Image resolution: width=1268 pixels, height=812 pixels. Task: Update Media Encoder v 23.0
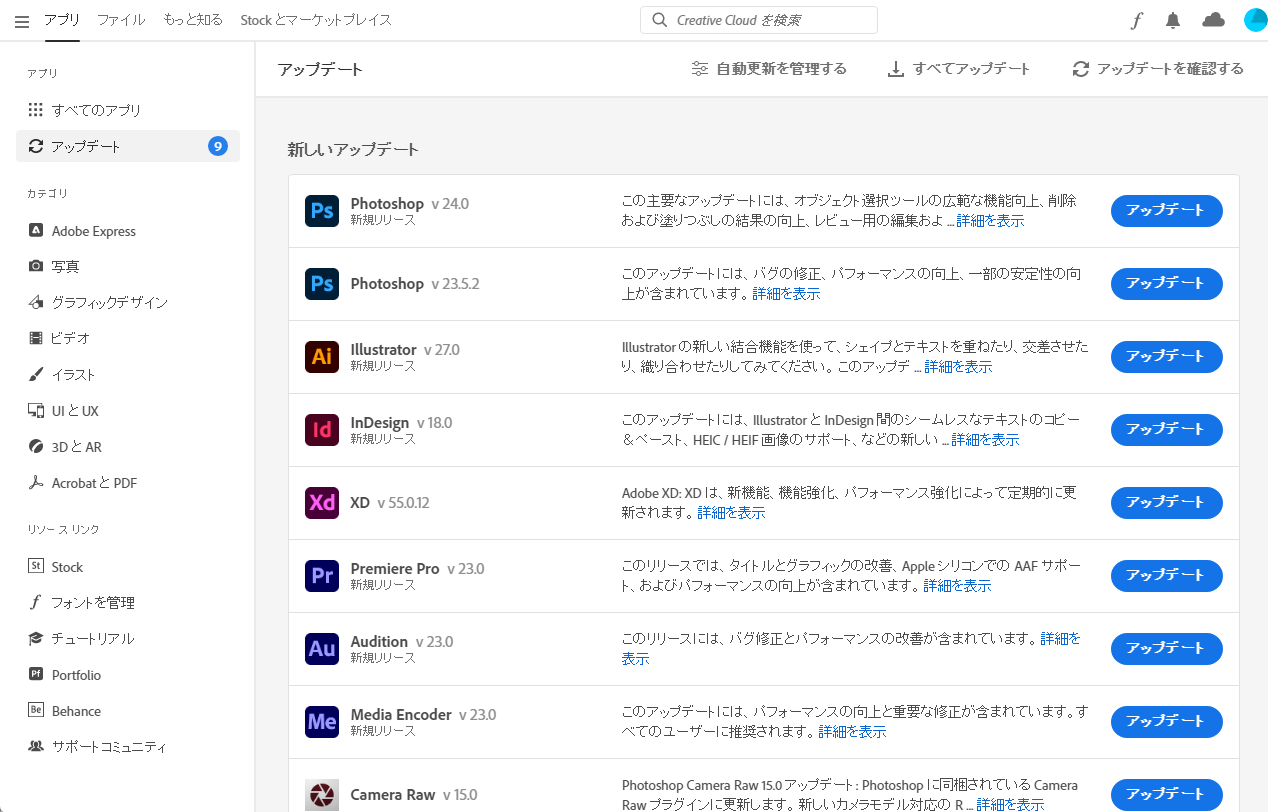click(1167, 722)
